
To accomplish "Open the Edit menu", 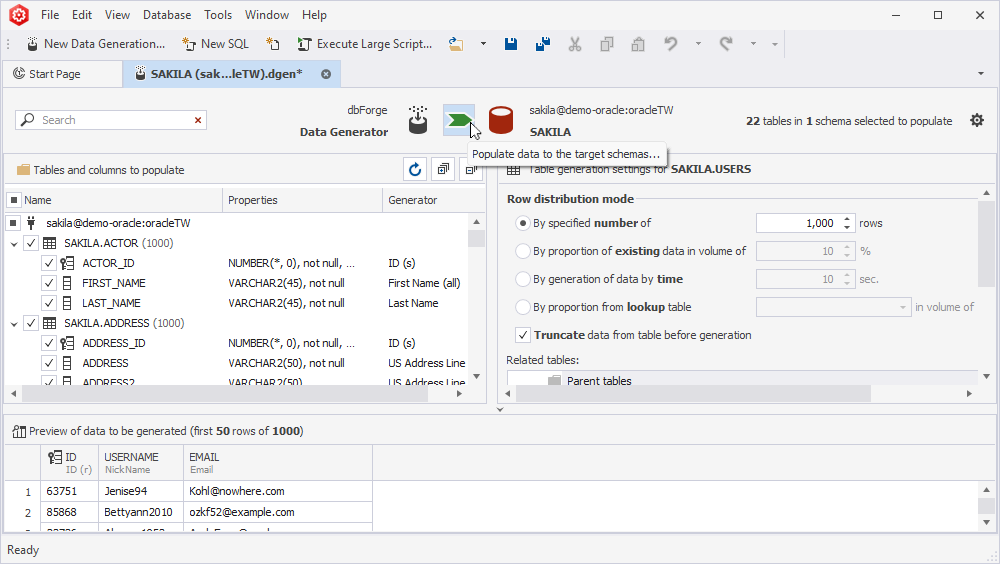I will pyautogui.click(x=82, y=15).
